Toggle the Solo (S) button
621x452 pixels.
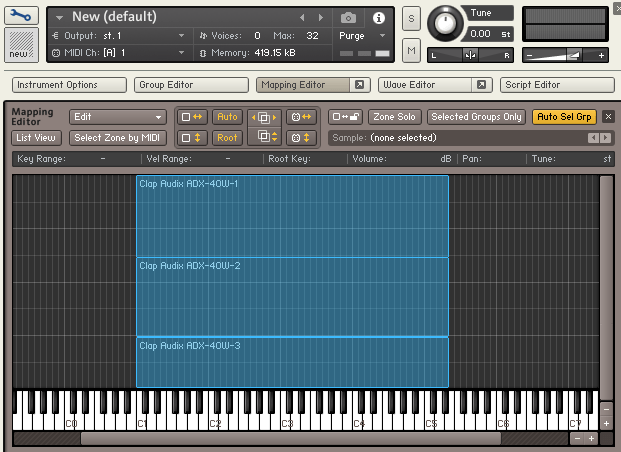tap(411, 19)
